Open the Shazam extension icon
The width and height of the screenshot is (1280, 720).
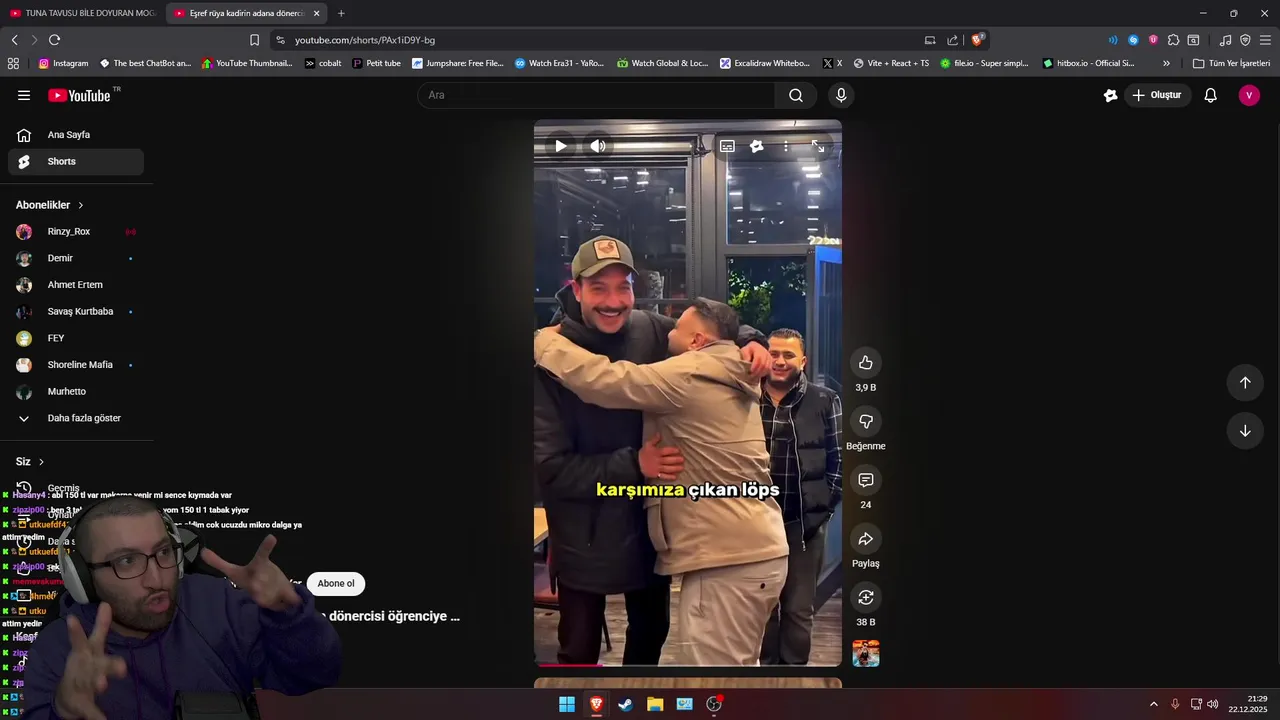(1133, 40)
